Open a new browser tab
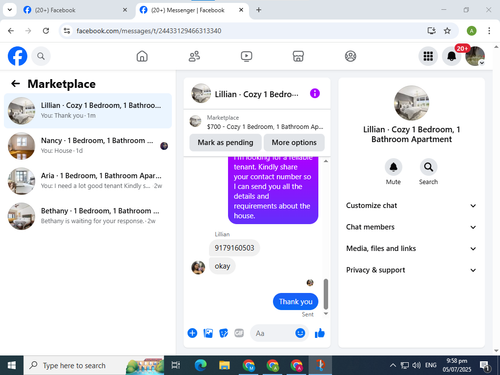500x375 pixels. [x=259, y=10]
